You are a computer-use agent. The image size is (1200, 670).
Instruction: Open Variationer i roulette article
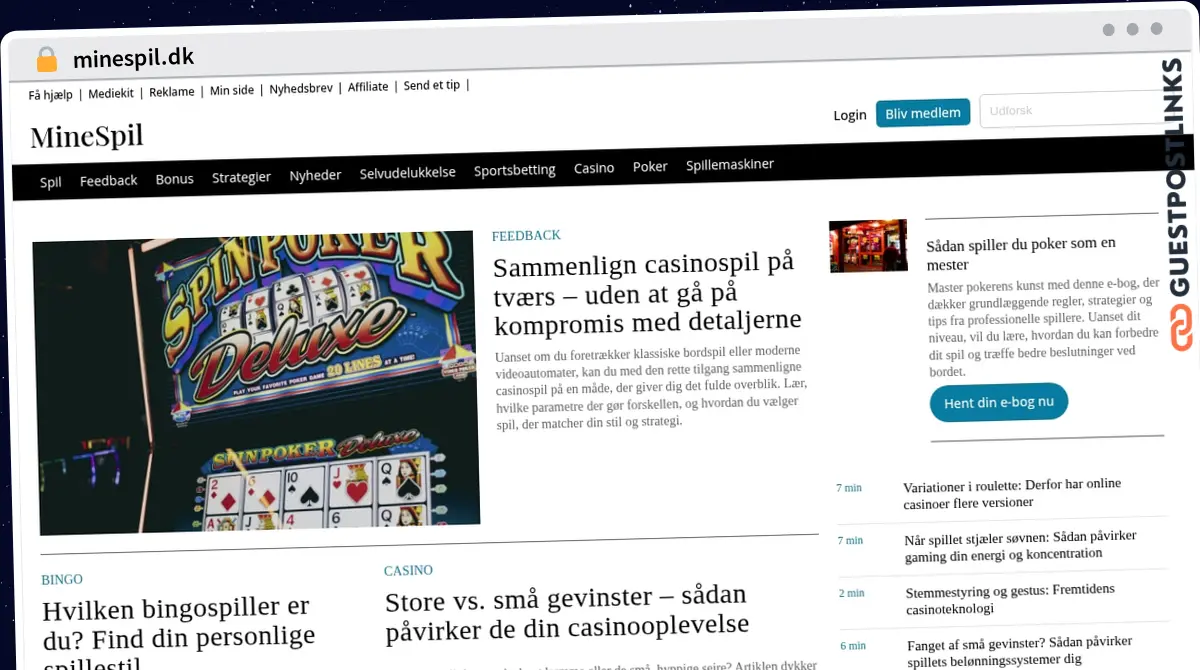click(x=1012, y=493)
